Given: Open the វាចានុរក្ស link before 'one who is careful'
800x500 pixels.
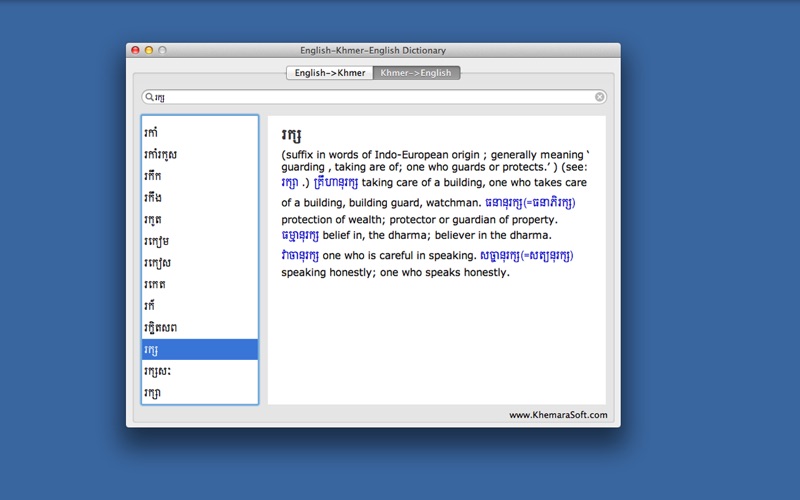Looking at the screenshot, I should [300, 255].
